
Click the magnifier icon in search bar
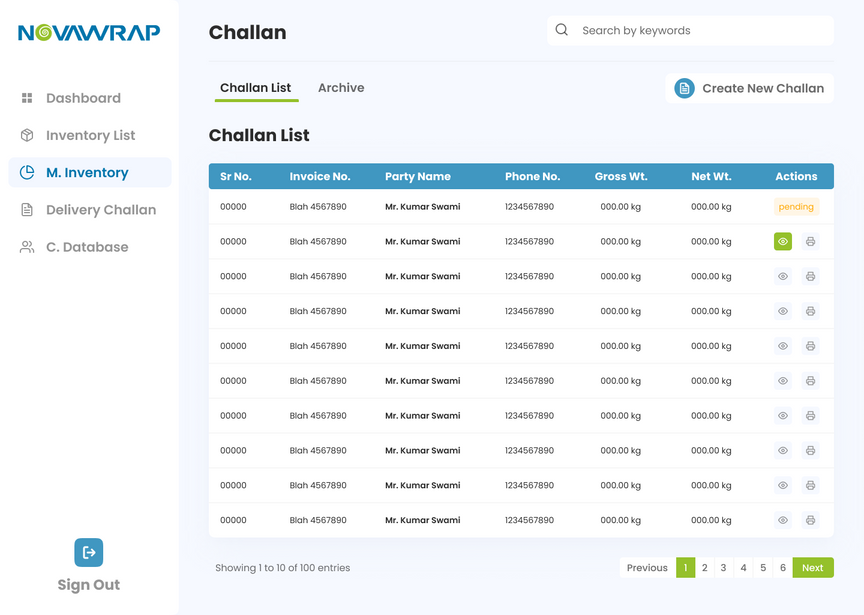click(562, 30)
